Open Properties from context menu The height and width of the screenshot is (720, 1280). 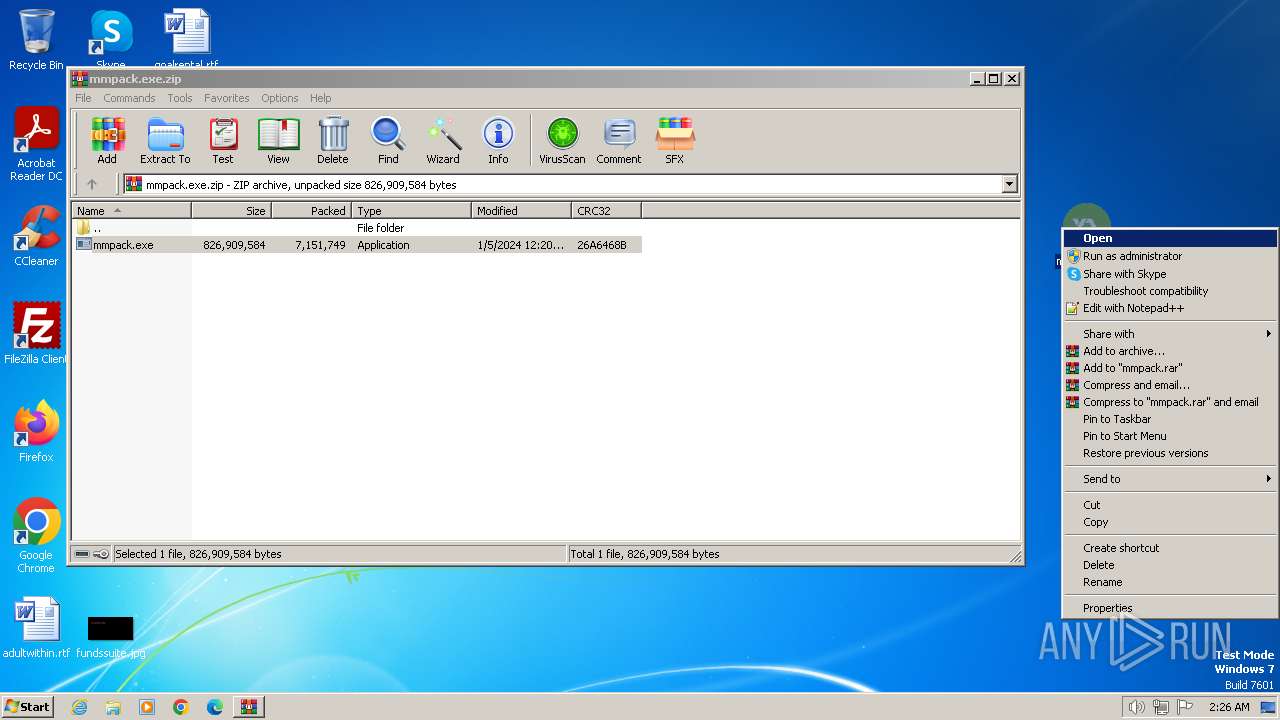1170,608
